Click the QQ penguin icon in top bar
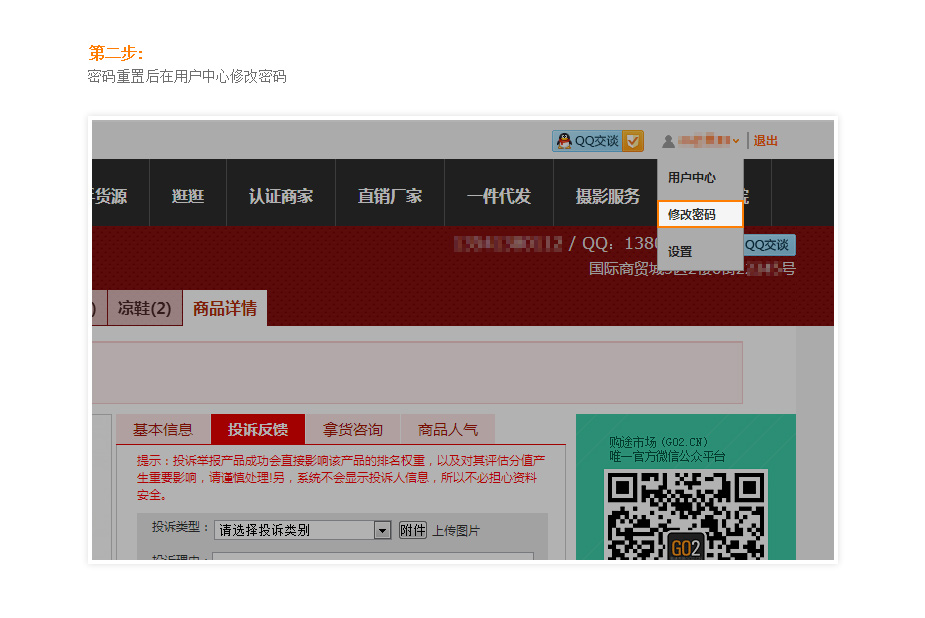Image resolution: width=925 pixels, height=618 pixels. click(x=564, y=141)
